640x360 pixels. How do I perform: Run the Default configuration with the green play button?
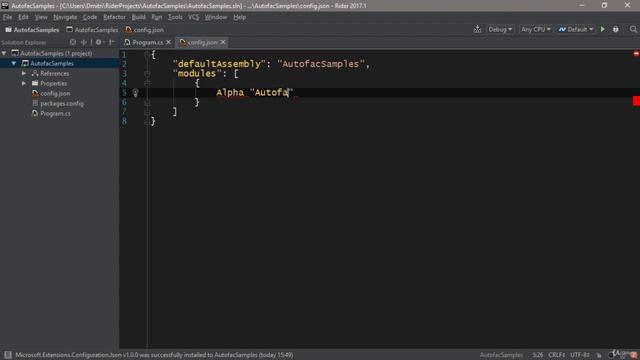(x=602, y=29)
